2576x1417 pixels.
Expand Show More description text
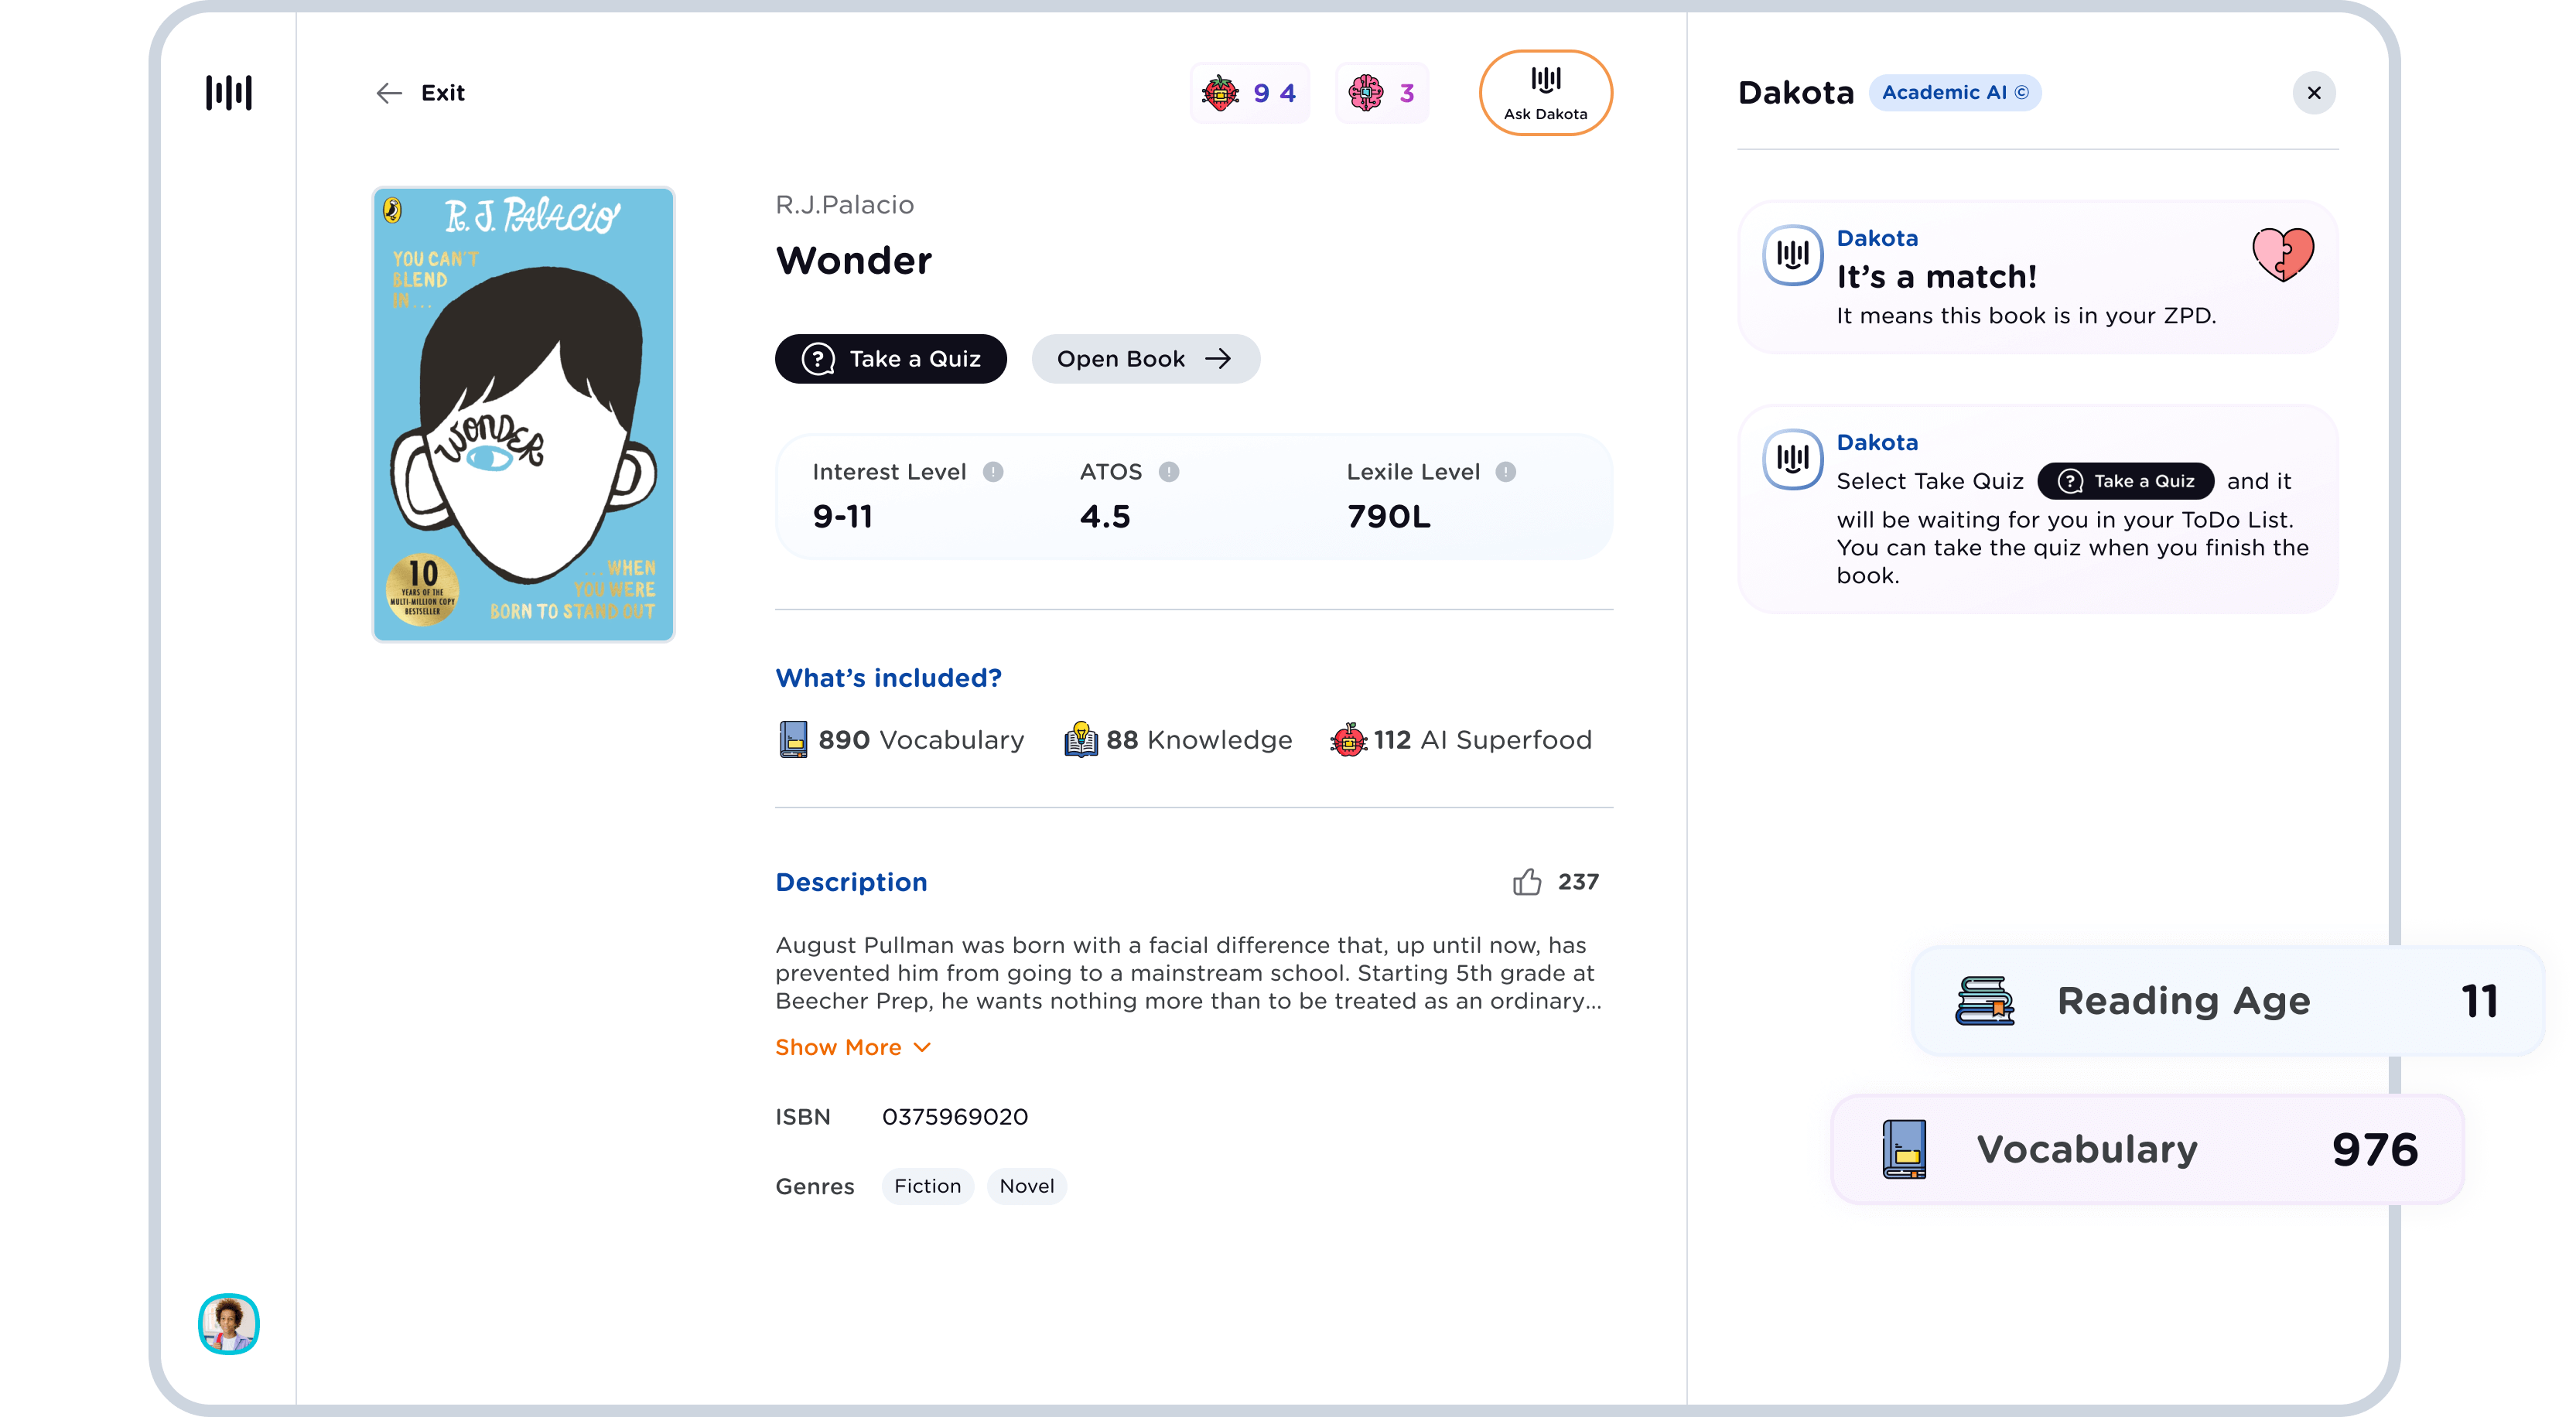coord(850,1047)
